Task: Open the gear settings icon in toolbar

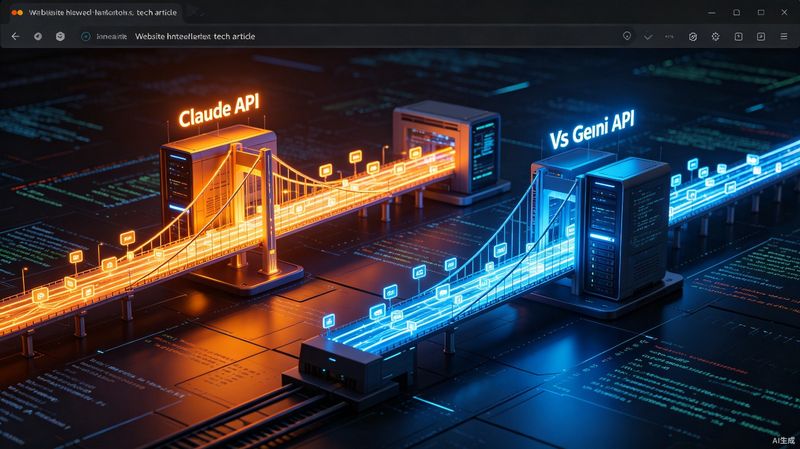Action: 715,37
